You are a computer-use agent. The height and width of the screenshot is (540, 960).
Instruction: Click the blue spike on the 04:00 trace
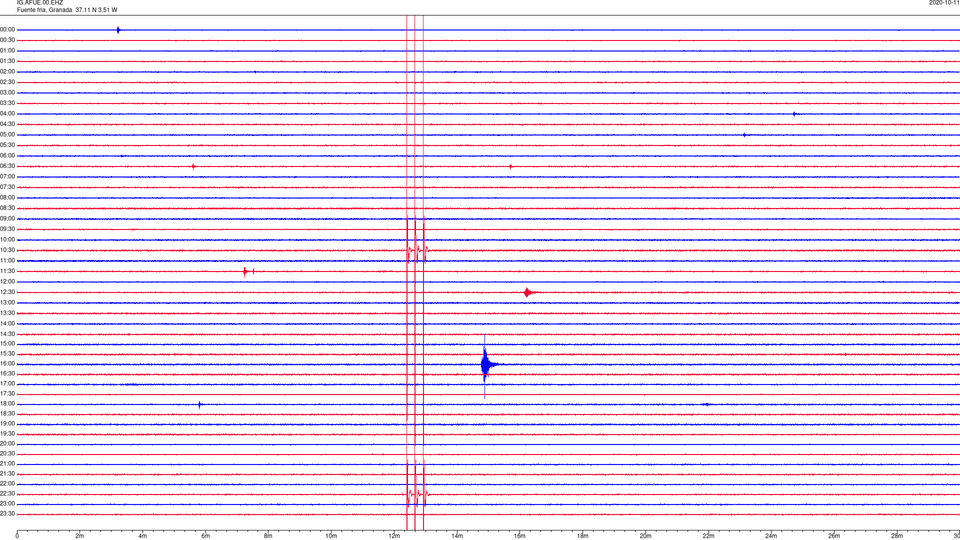[795, 114]
